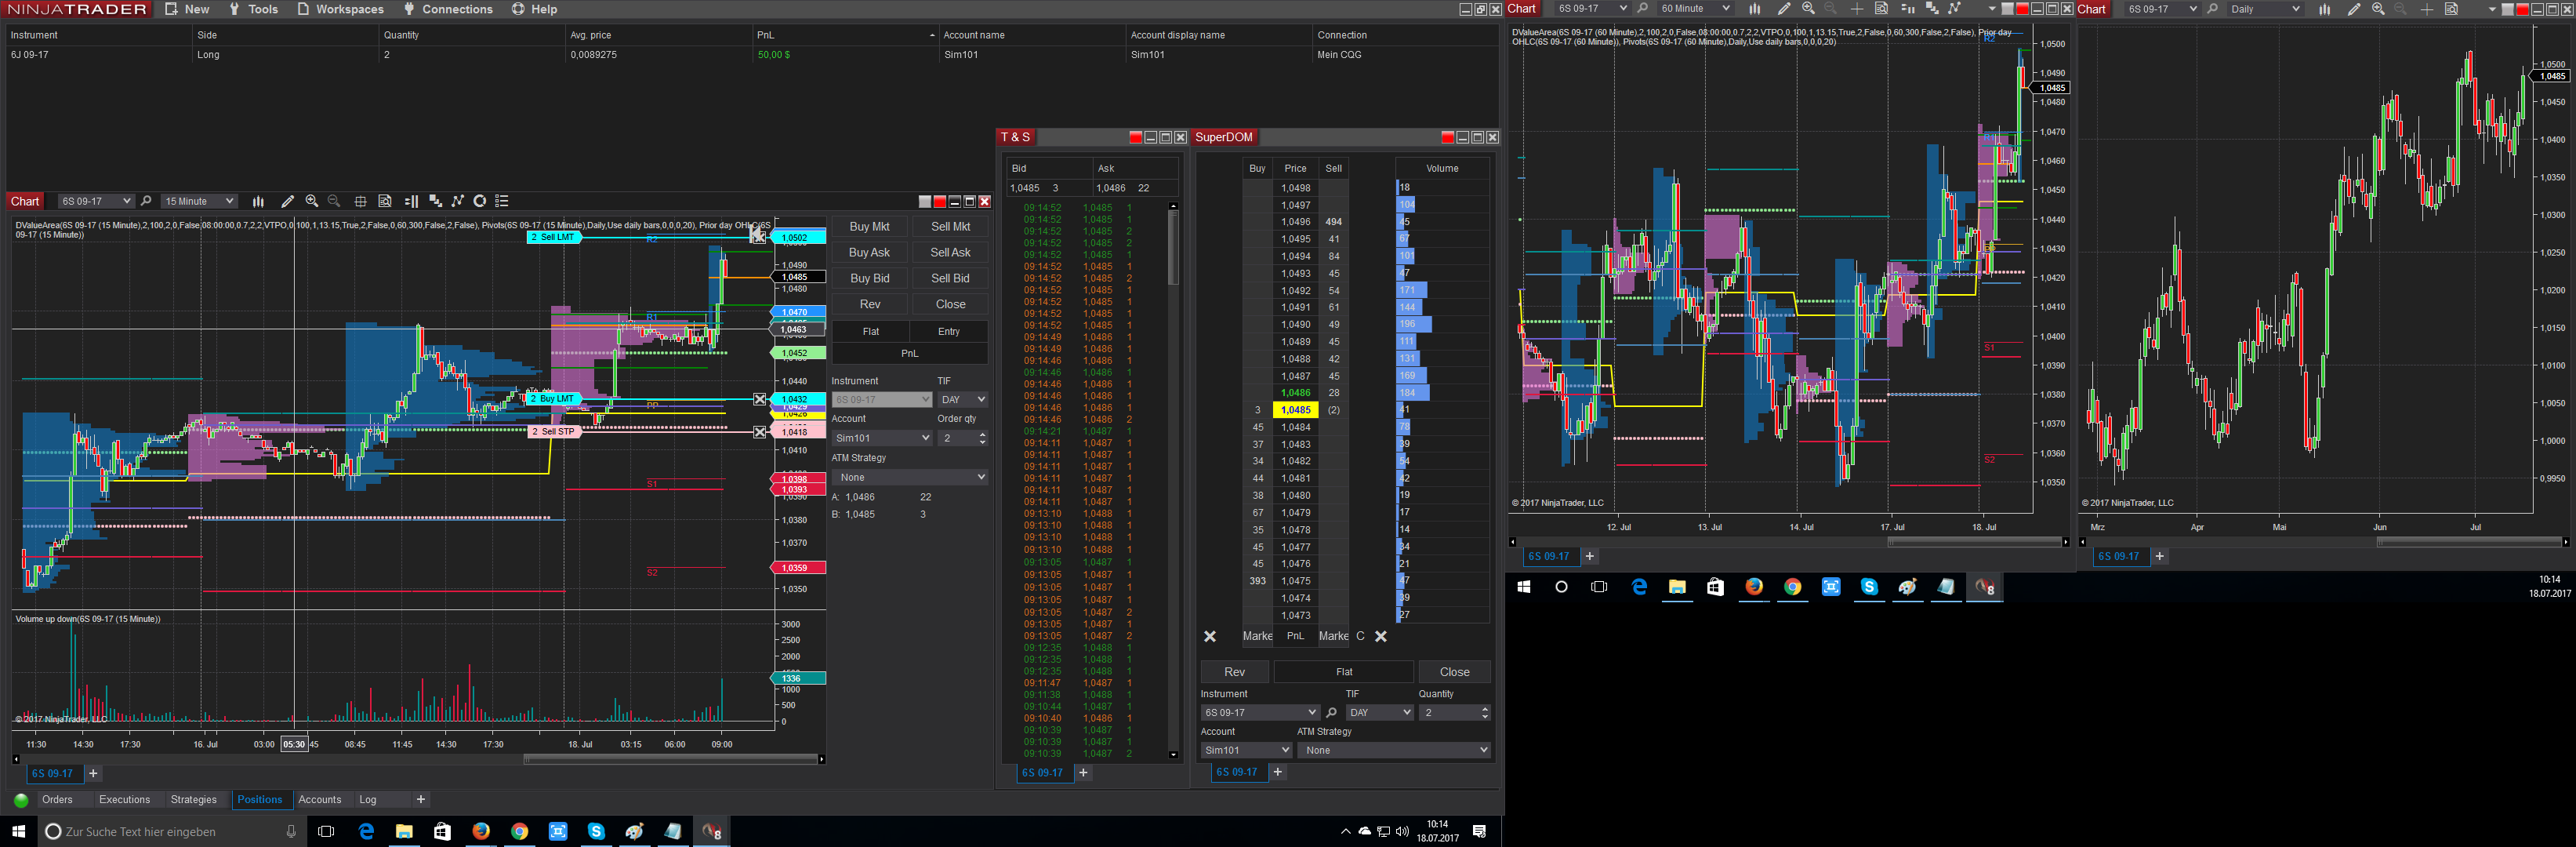Click Buy Mkt in Chart Trader
2576x847 pixels.
tap(869, 227)
